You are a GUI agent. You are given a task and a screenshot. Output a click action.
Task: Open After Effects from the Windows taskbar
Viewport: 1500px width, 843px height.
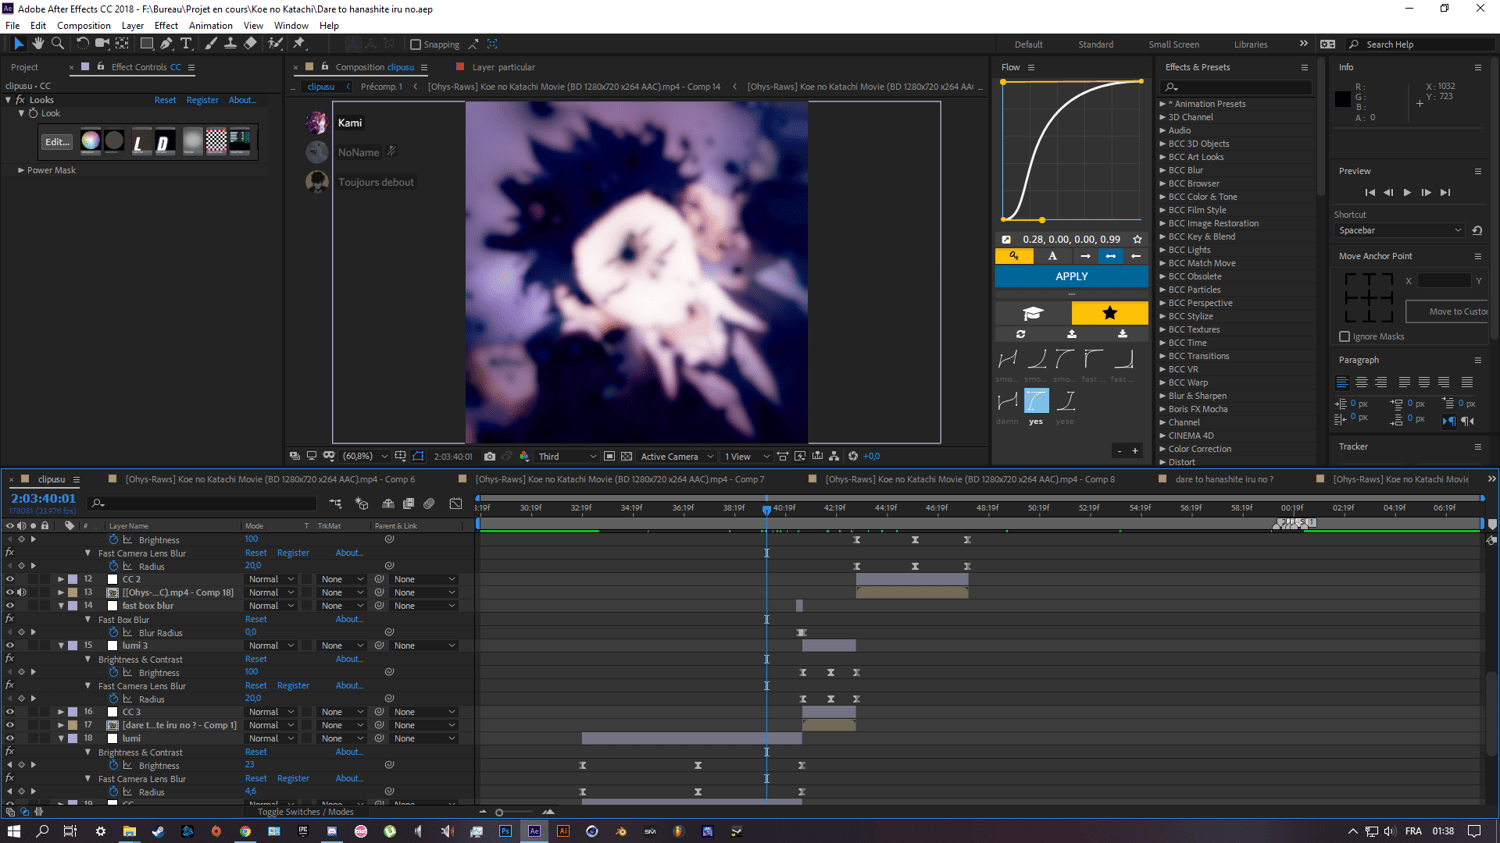(534, 831)
